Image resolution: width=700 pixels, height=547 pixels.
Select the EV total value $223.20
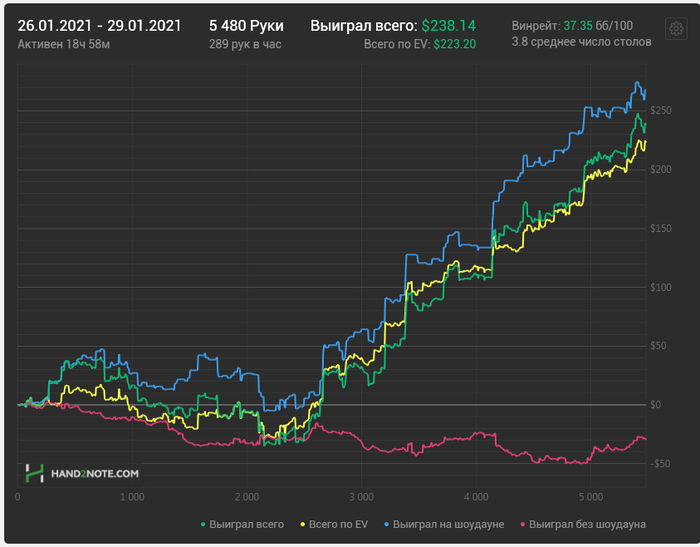[454, 44]
